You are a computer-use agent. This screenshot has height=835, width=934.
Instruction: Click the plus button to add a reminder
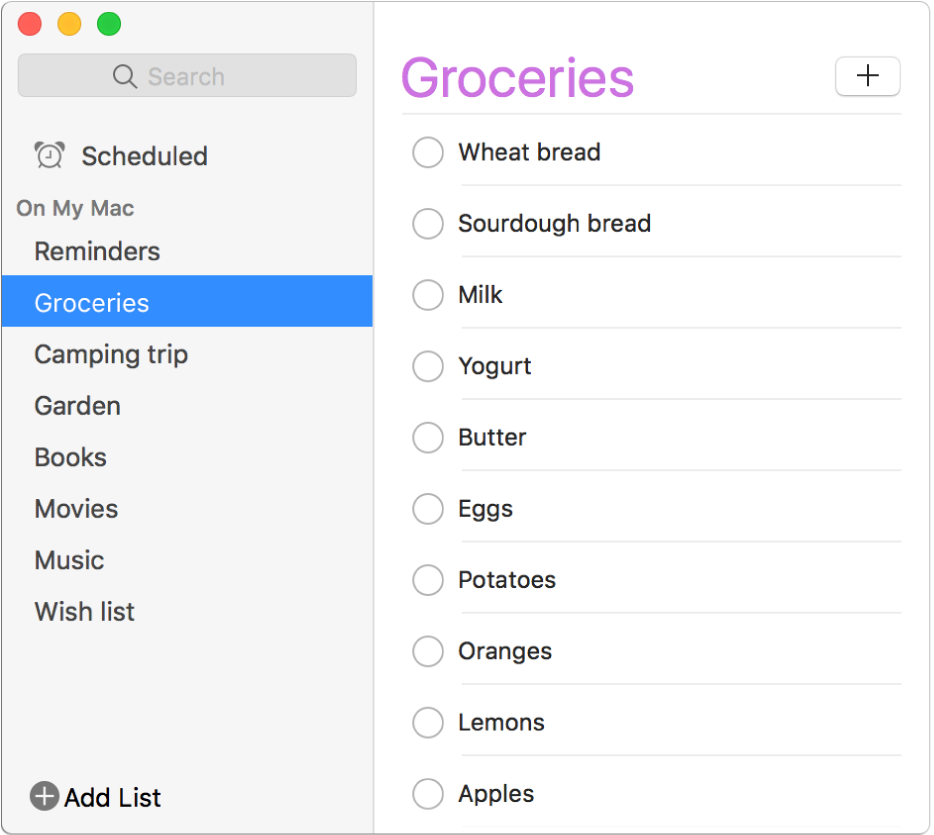867,76
